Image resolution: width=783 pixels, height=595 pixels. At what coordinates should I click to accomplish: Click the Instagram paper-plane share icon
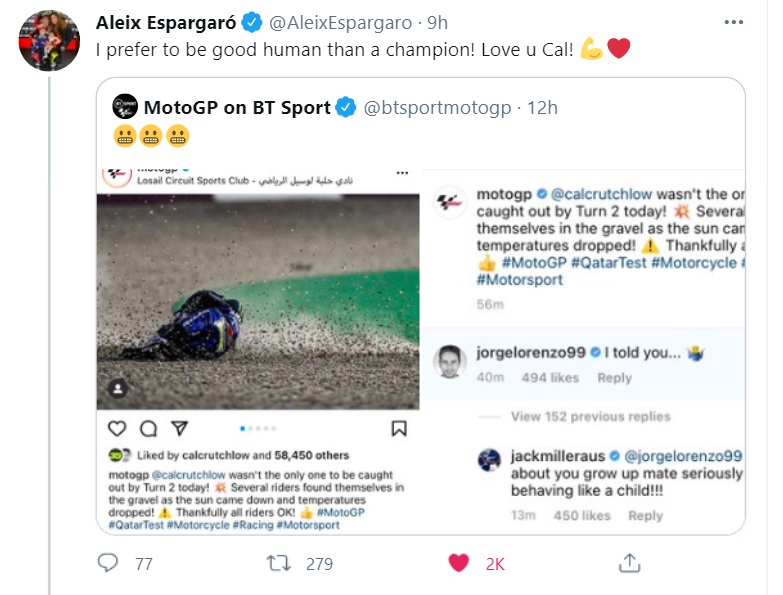pos(179,428)
